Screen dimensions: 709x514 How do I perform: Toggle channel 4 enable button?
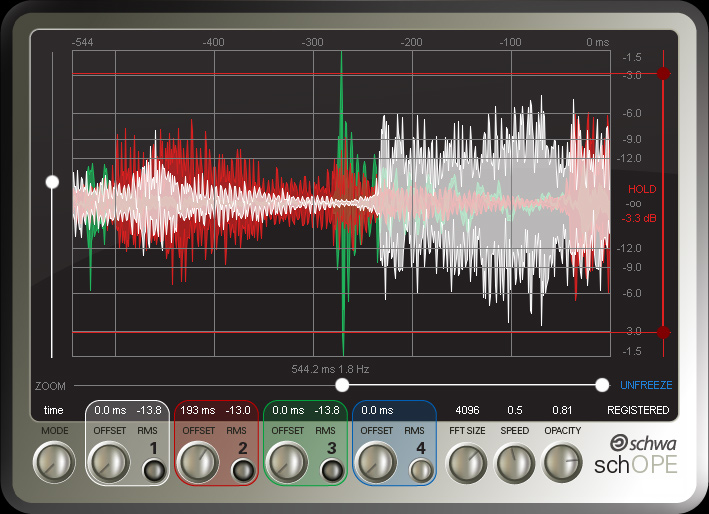421,471
